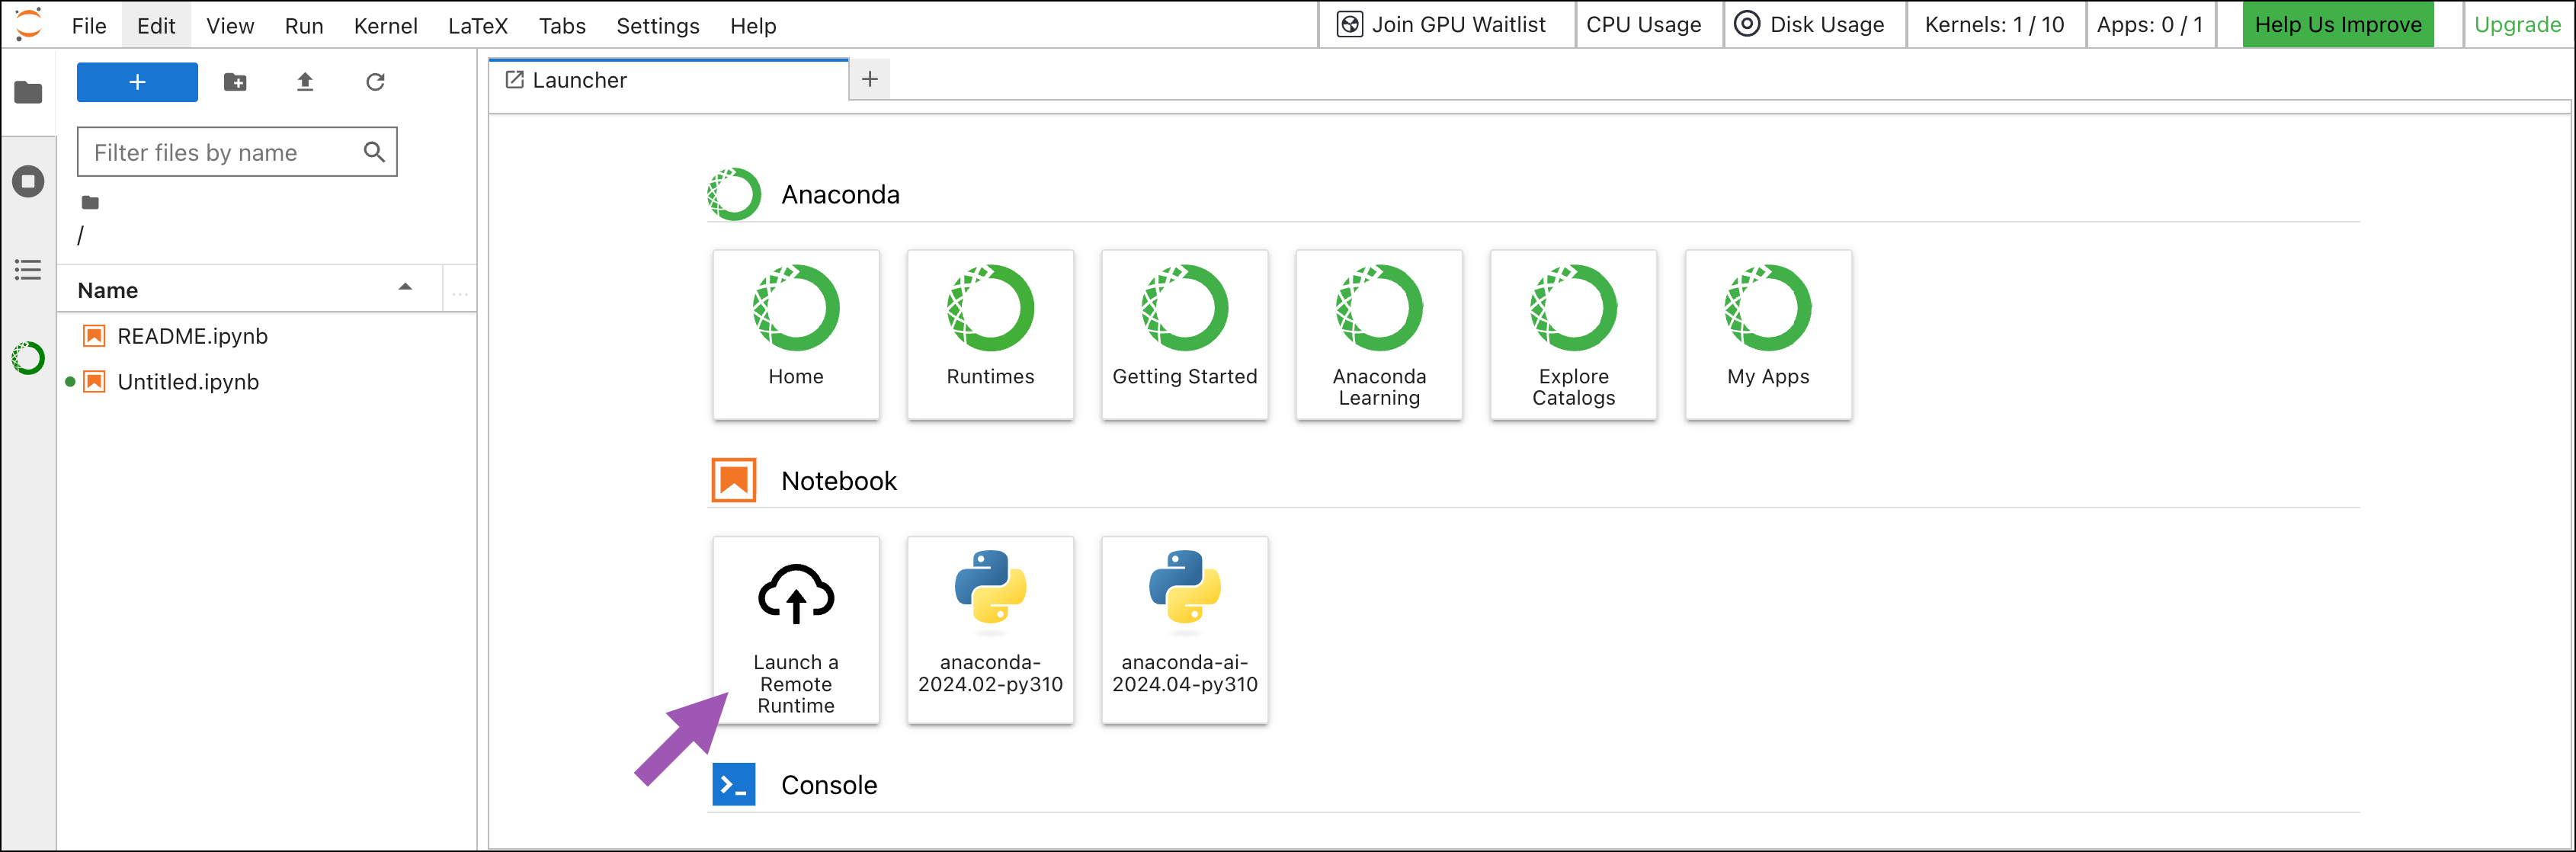Open the Settings menu
Image resolution: width=2576 pixels, height=852 pixels.
(657, 26)
